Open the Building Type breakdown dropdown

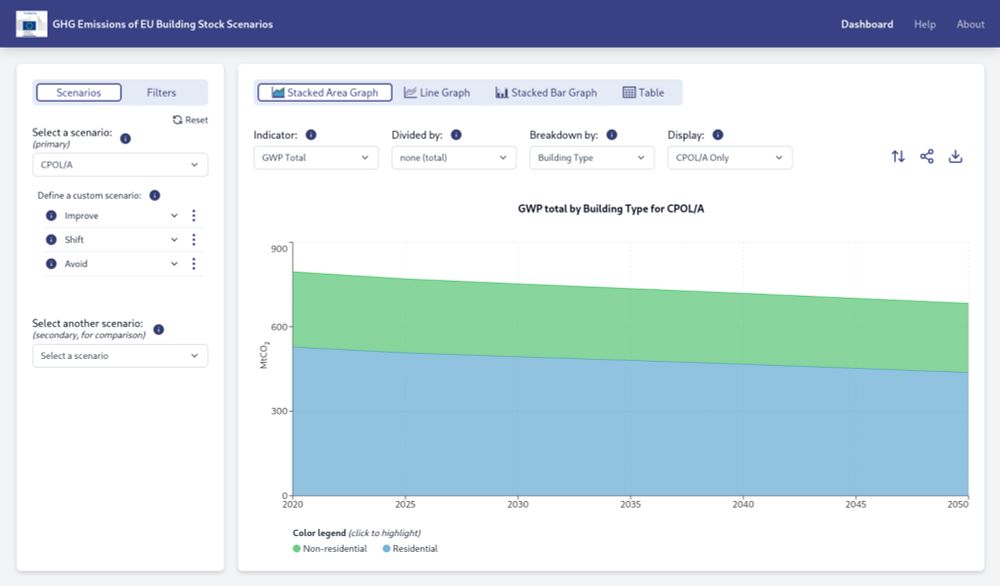592,157
